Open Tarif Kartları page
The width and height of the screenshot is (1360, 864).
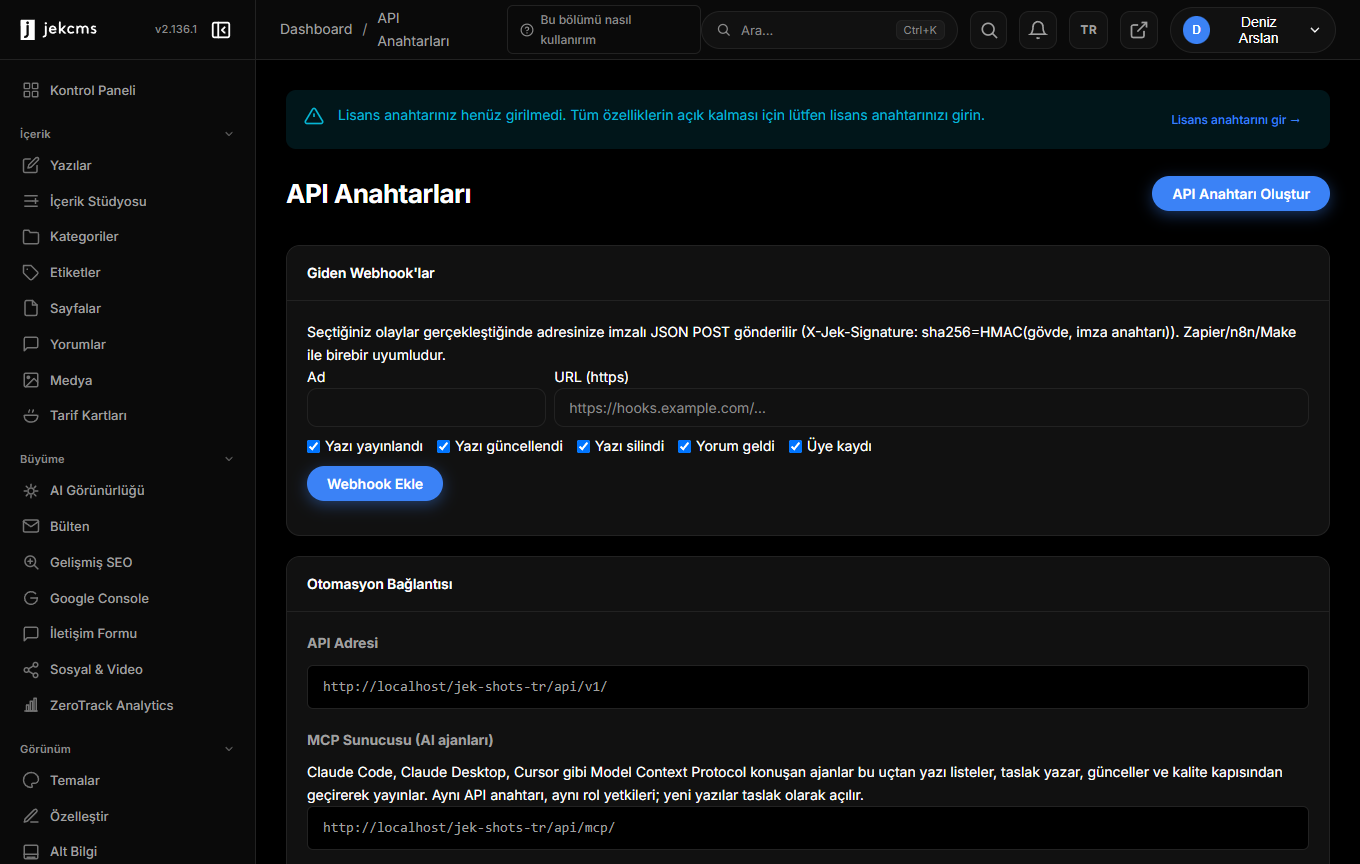tap(128, 415)
